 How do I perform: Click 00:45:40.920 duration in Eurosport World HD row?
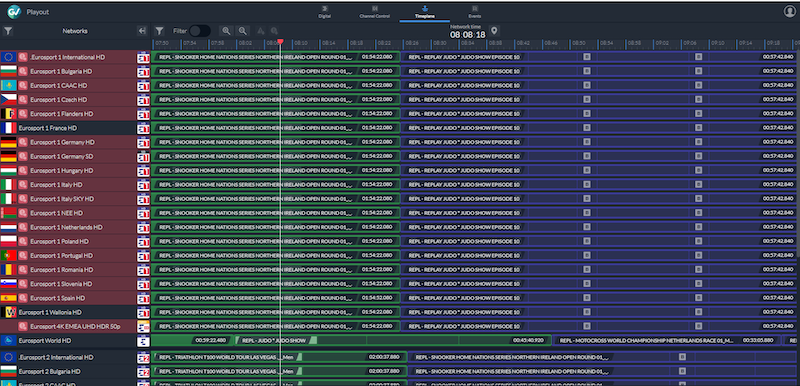(528, 341)
